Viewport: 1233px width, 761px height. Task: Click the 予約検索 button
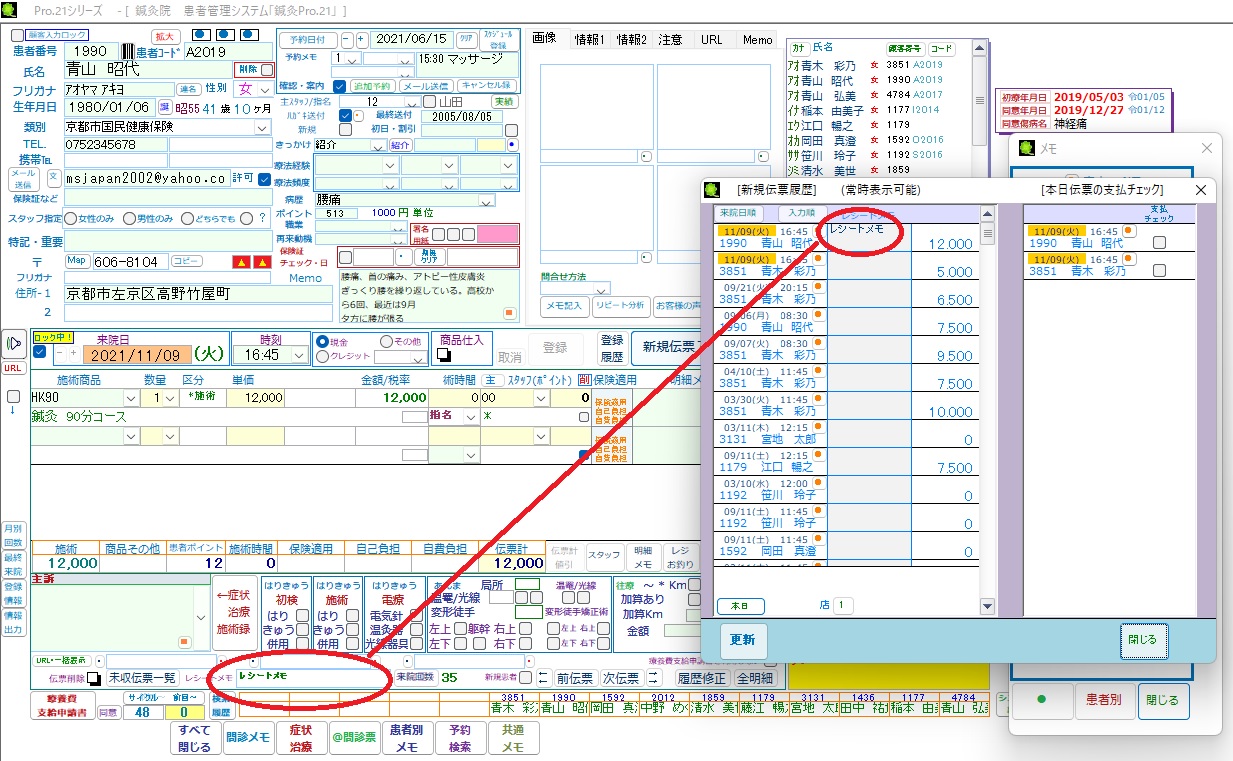click(x=460, y=739)
